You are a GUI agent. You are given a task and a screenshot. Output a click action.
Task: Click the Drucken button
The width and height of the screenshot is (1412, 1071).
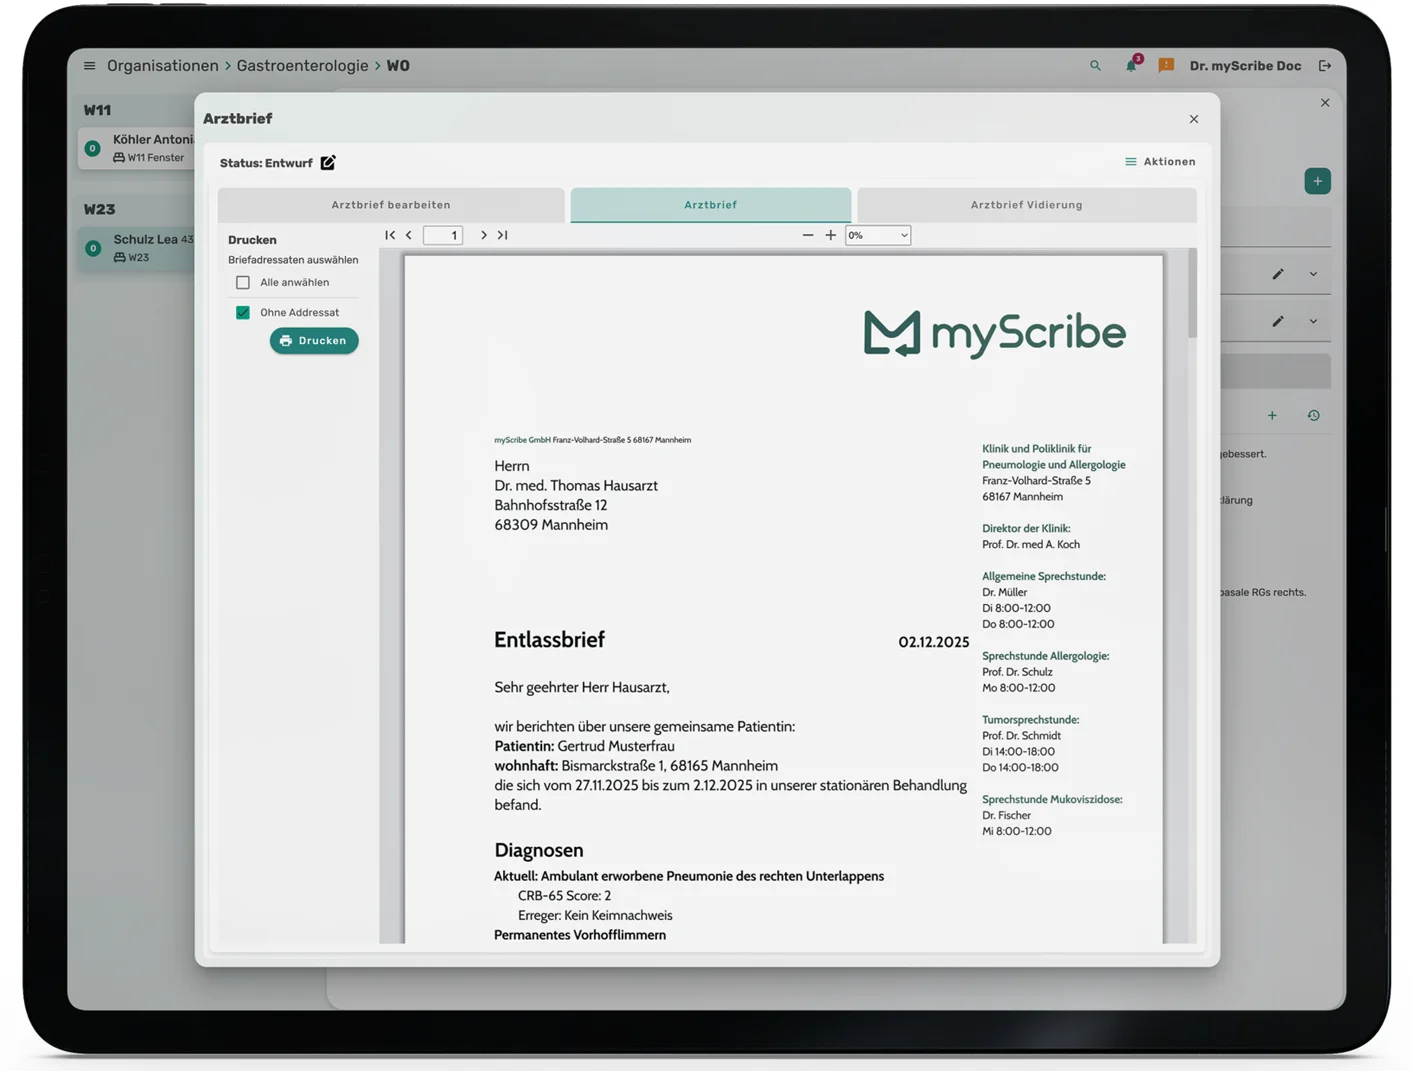(314, 341)
